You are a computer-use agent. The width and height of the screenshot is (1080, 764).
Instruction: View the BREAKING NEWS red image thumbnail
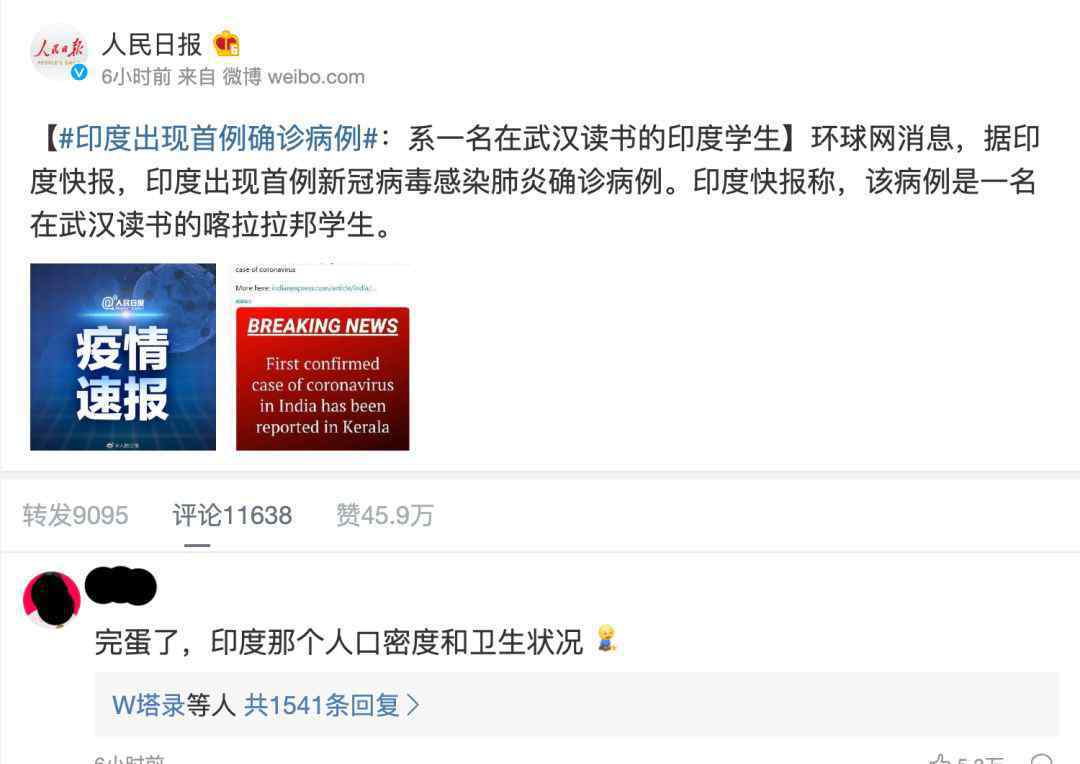(x=322, y=357)
